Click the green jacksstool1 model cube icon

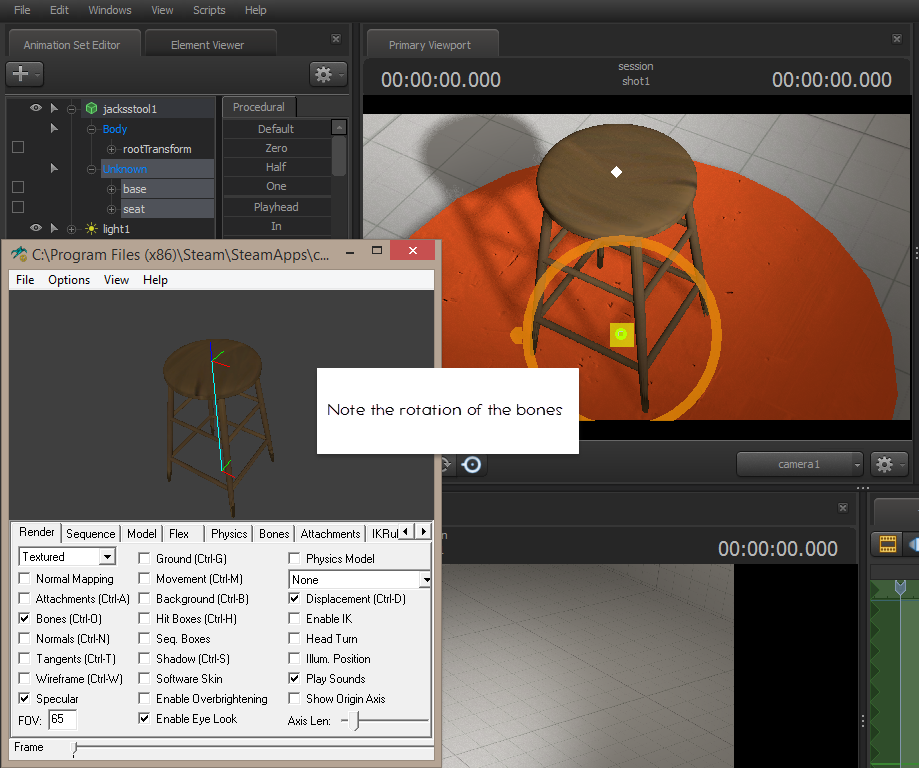click(91, 109)
